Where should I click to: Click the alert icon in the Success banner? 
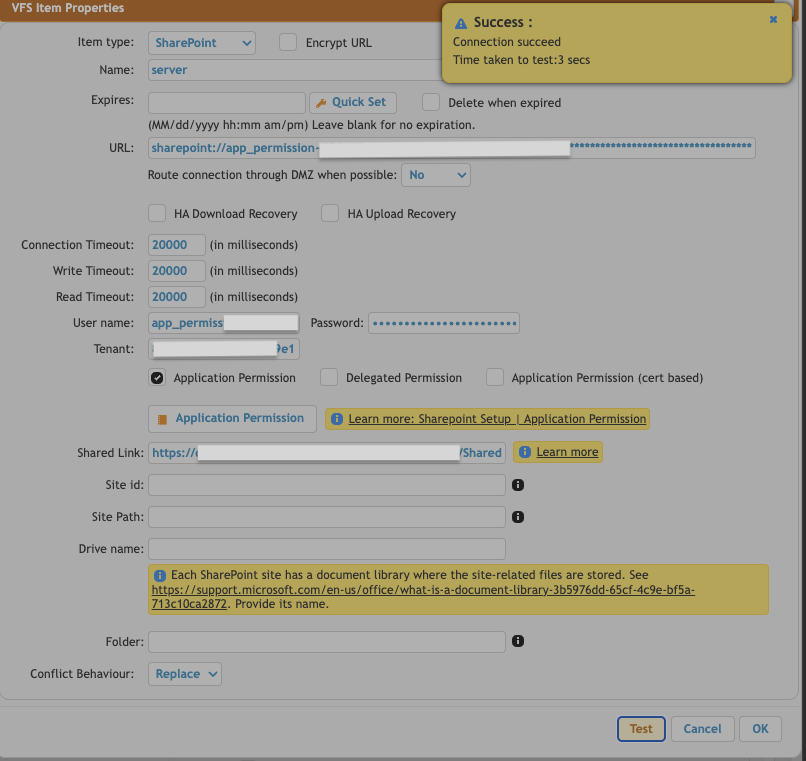459,22
